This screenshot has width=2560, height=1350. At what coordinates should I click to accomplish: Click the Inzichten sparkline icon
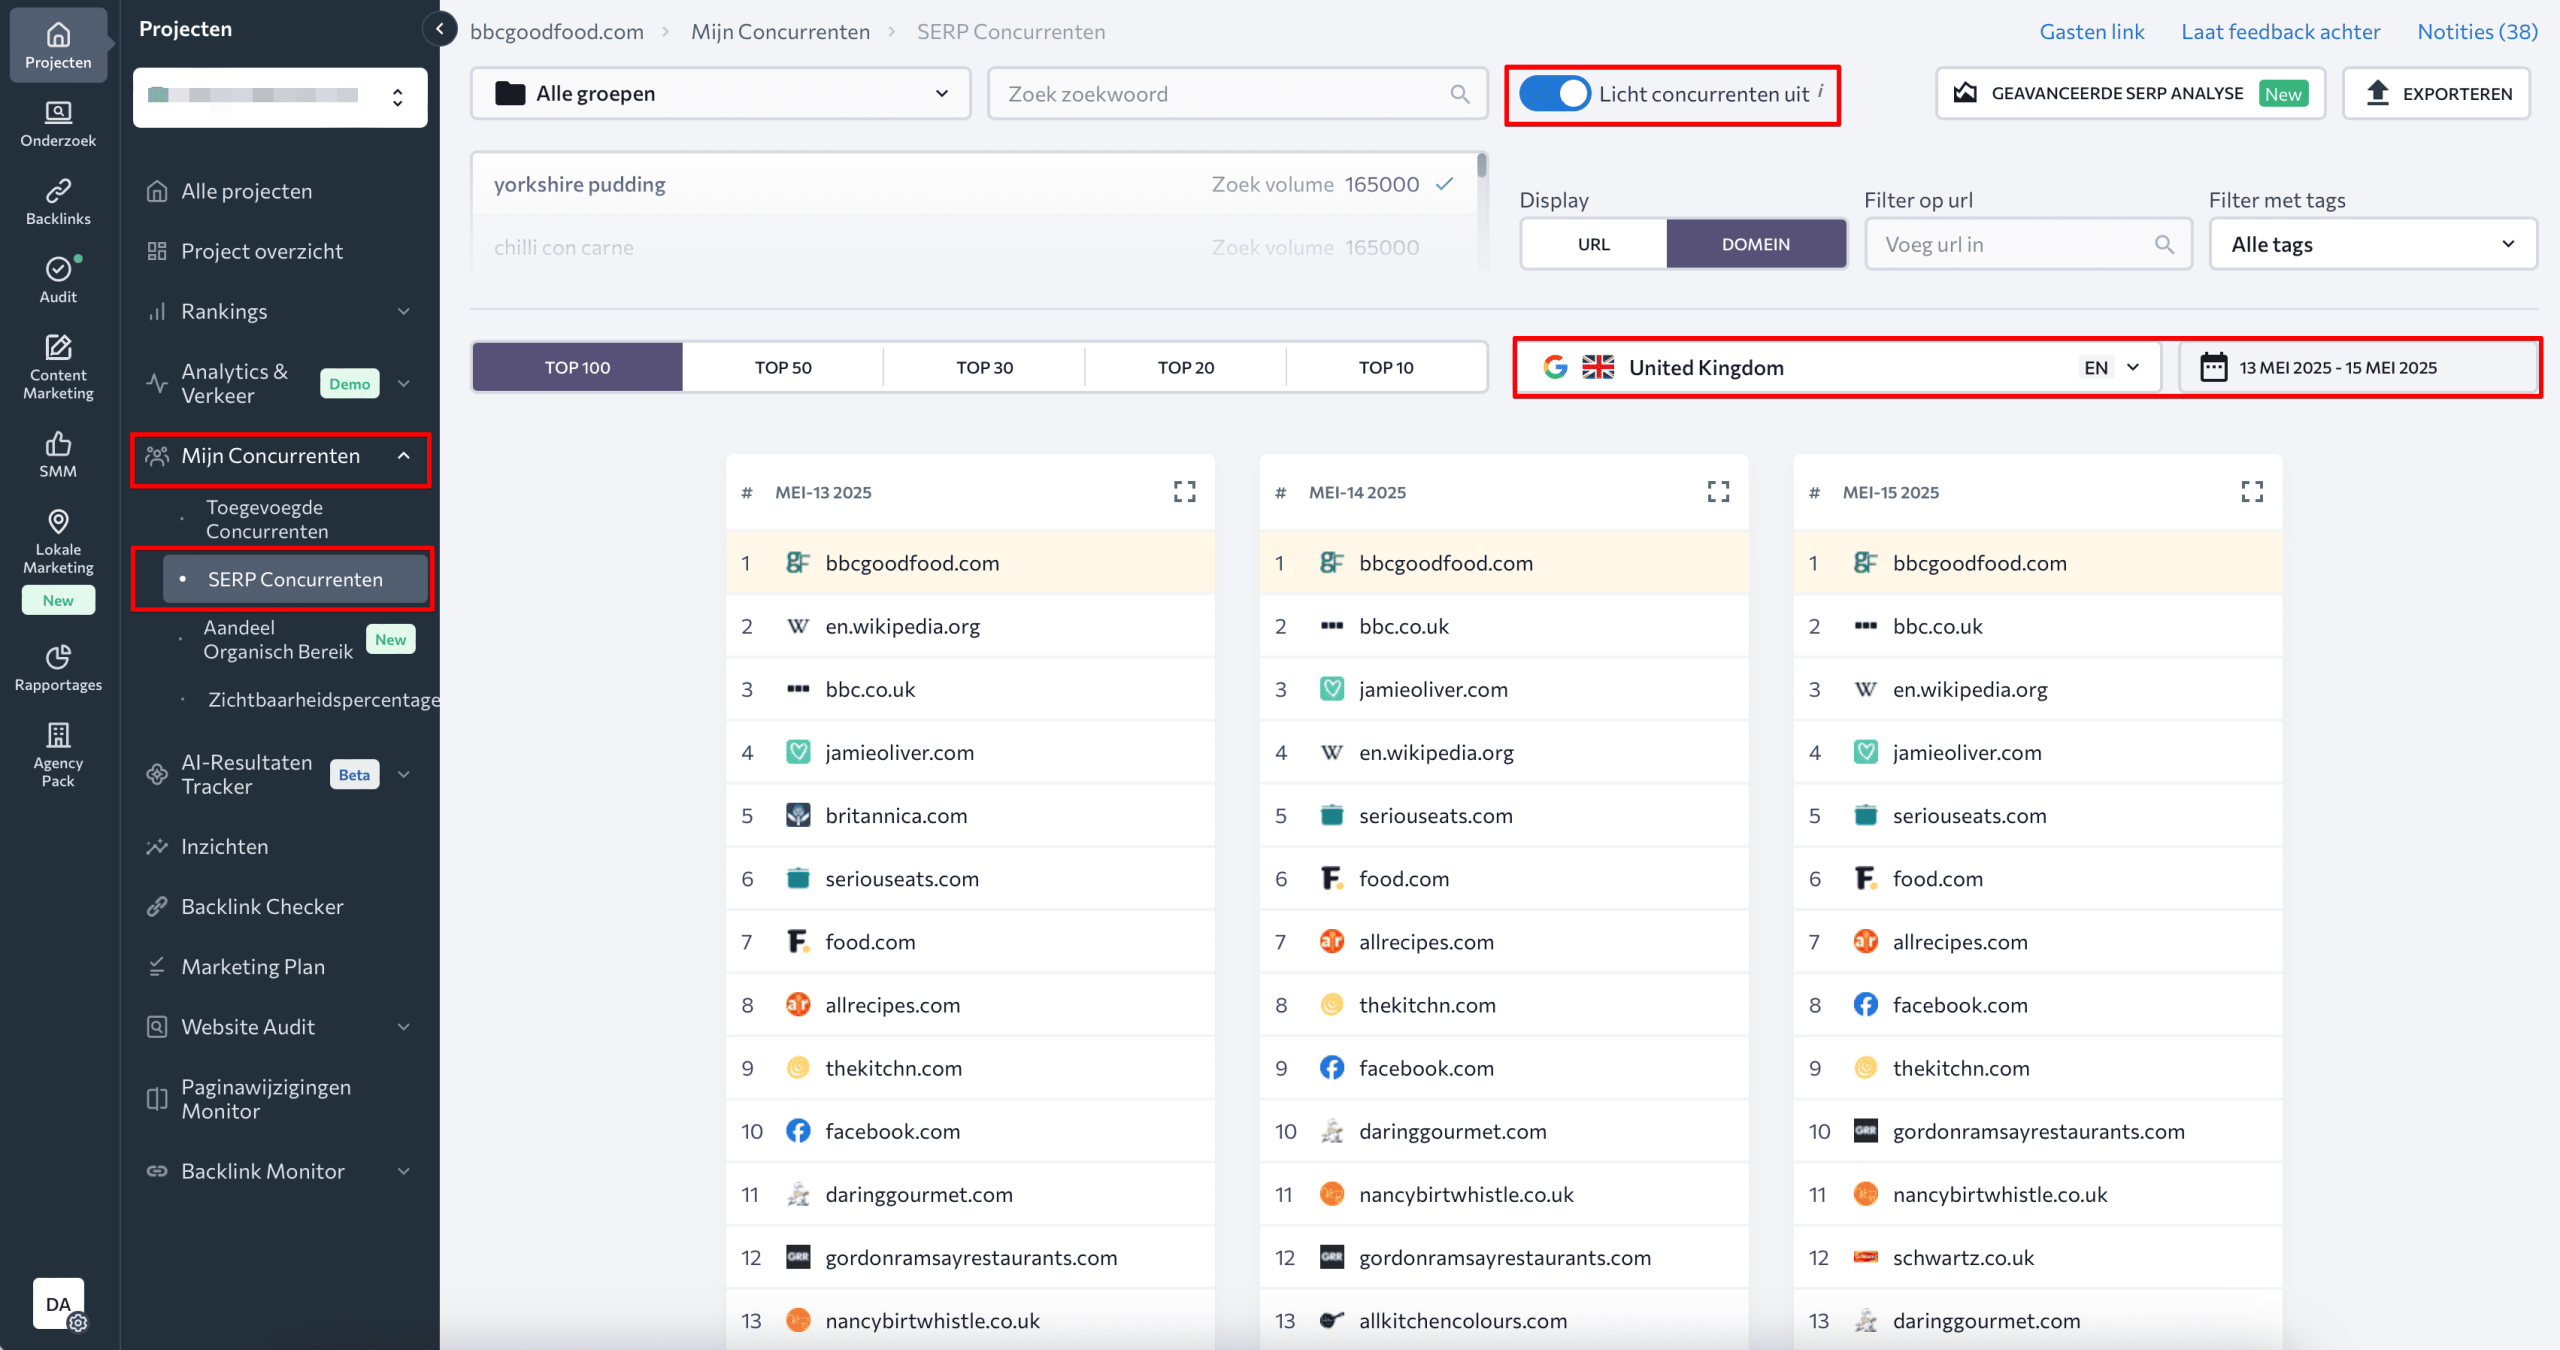tap(157, 846)
